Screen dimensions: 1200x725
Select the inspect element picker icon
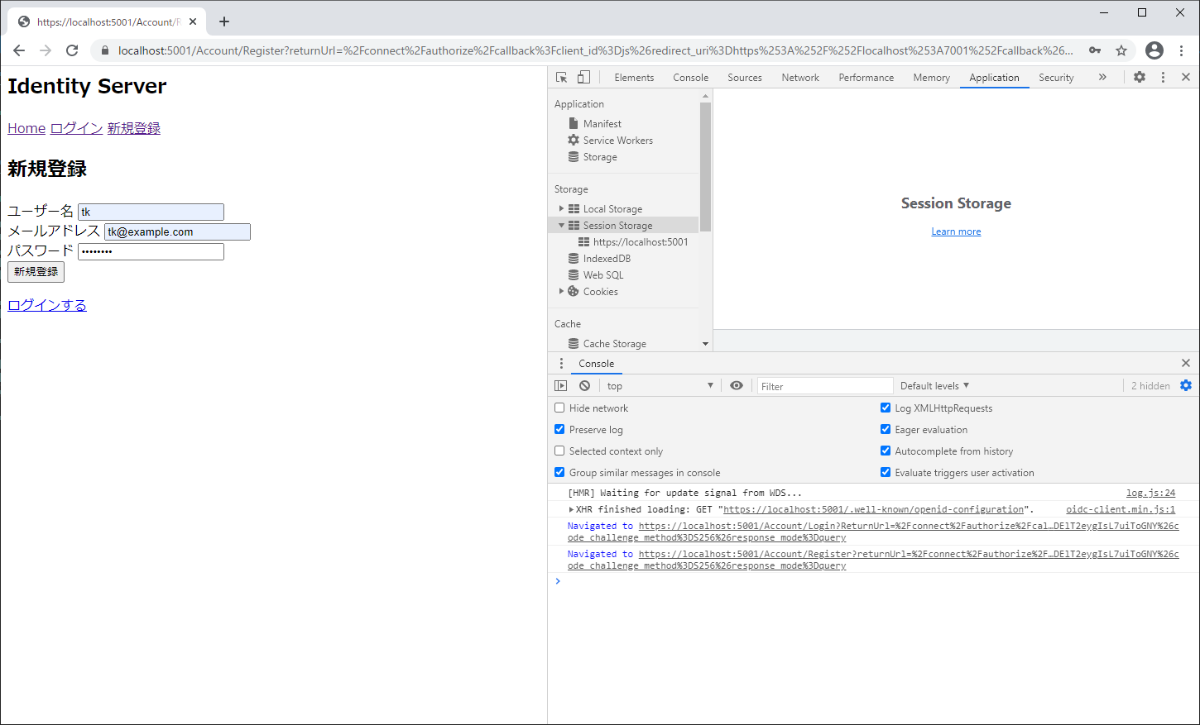[x=562, y=77]
